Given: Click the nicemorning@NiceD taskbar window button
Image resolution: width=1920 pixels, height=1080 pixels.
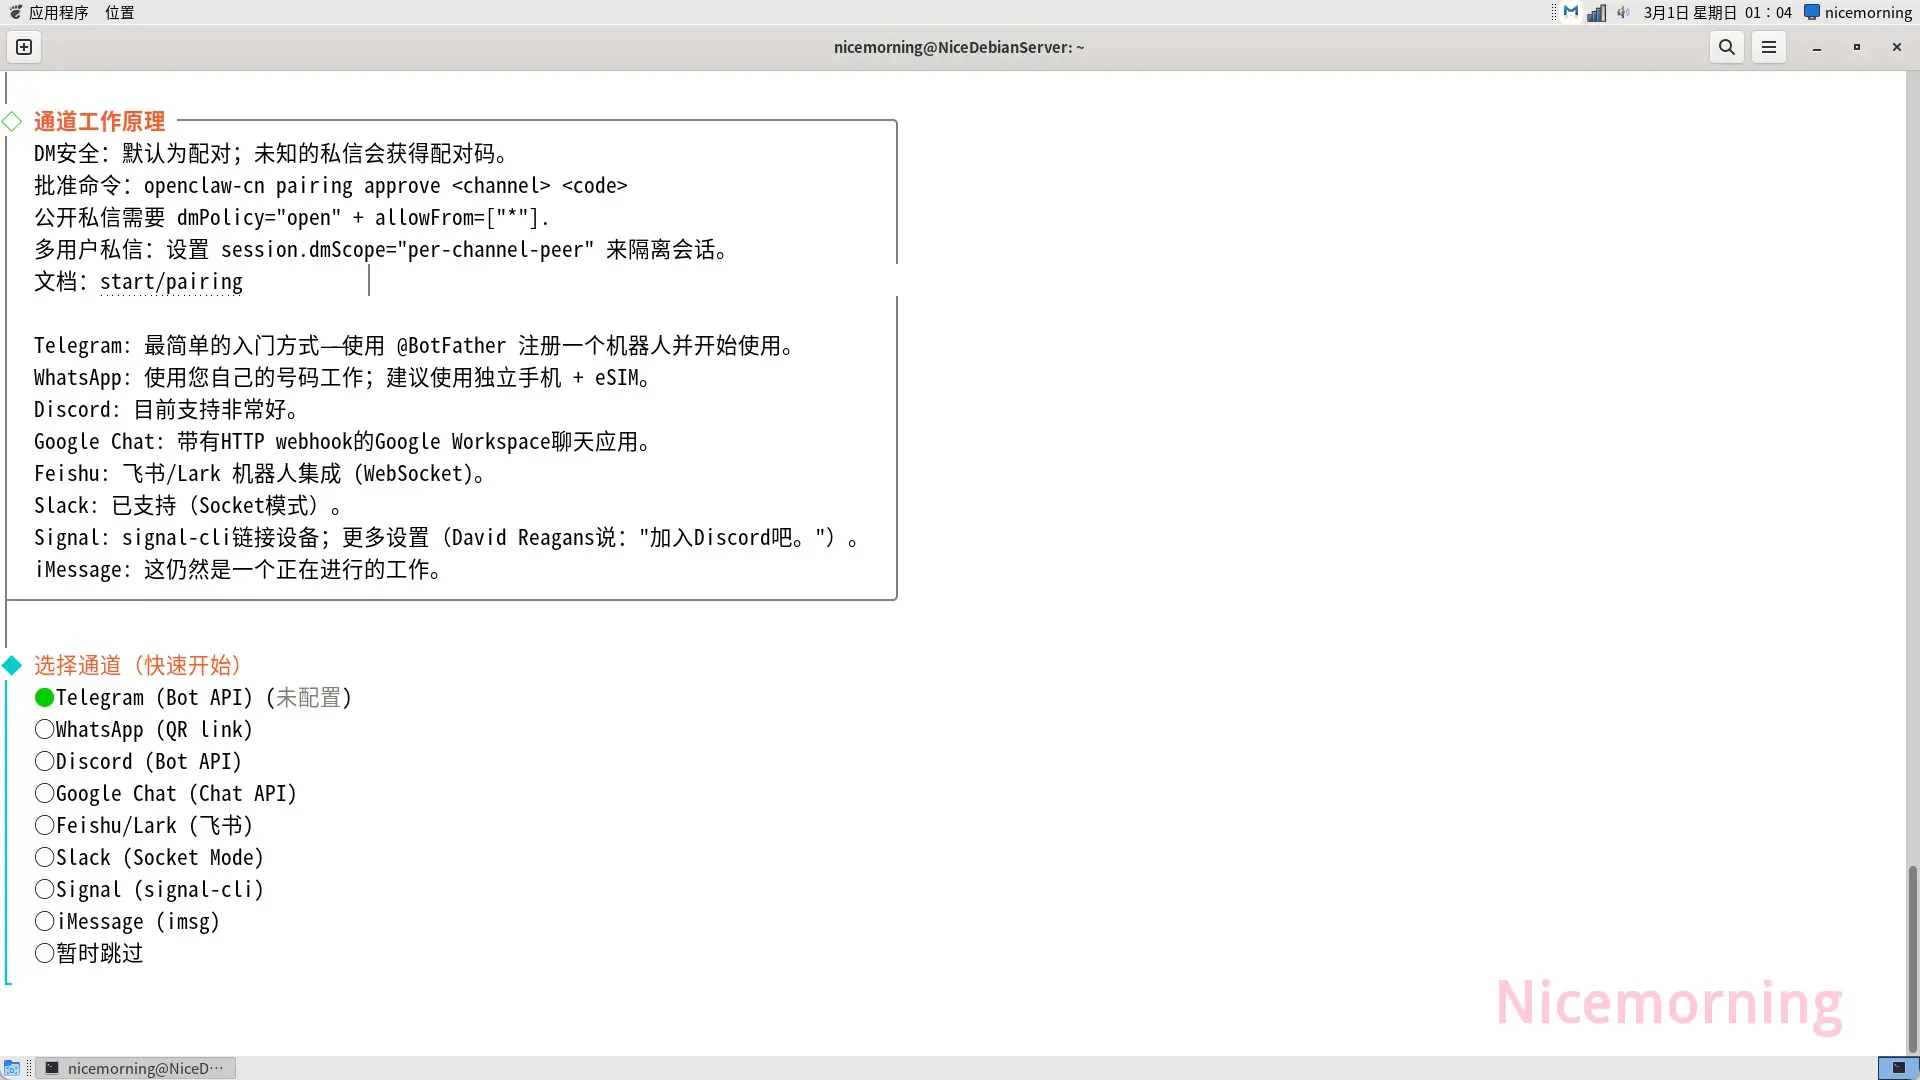Looking at the screenshot, I should [136, 1068].
